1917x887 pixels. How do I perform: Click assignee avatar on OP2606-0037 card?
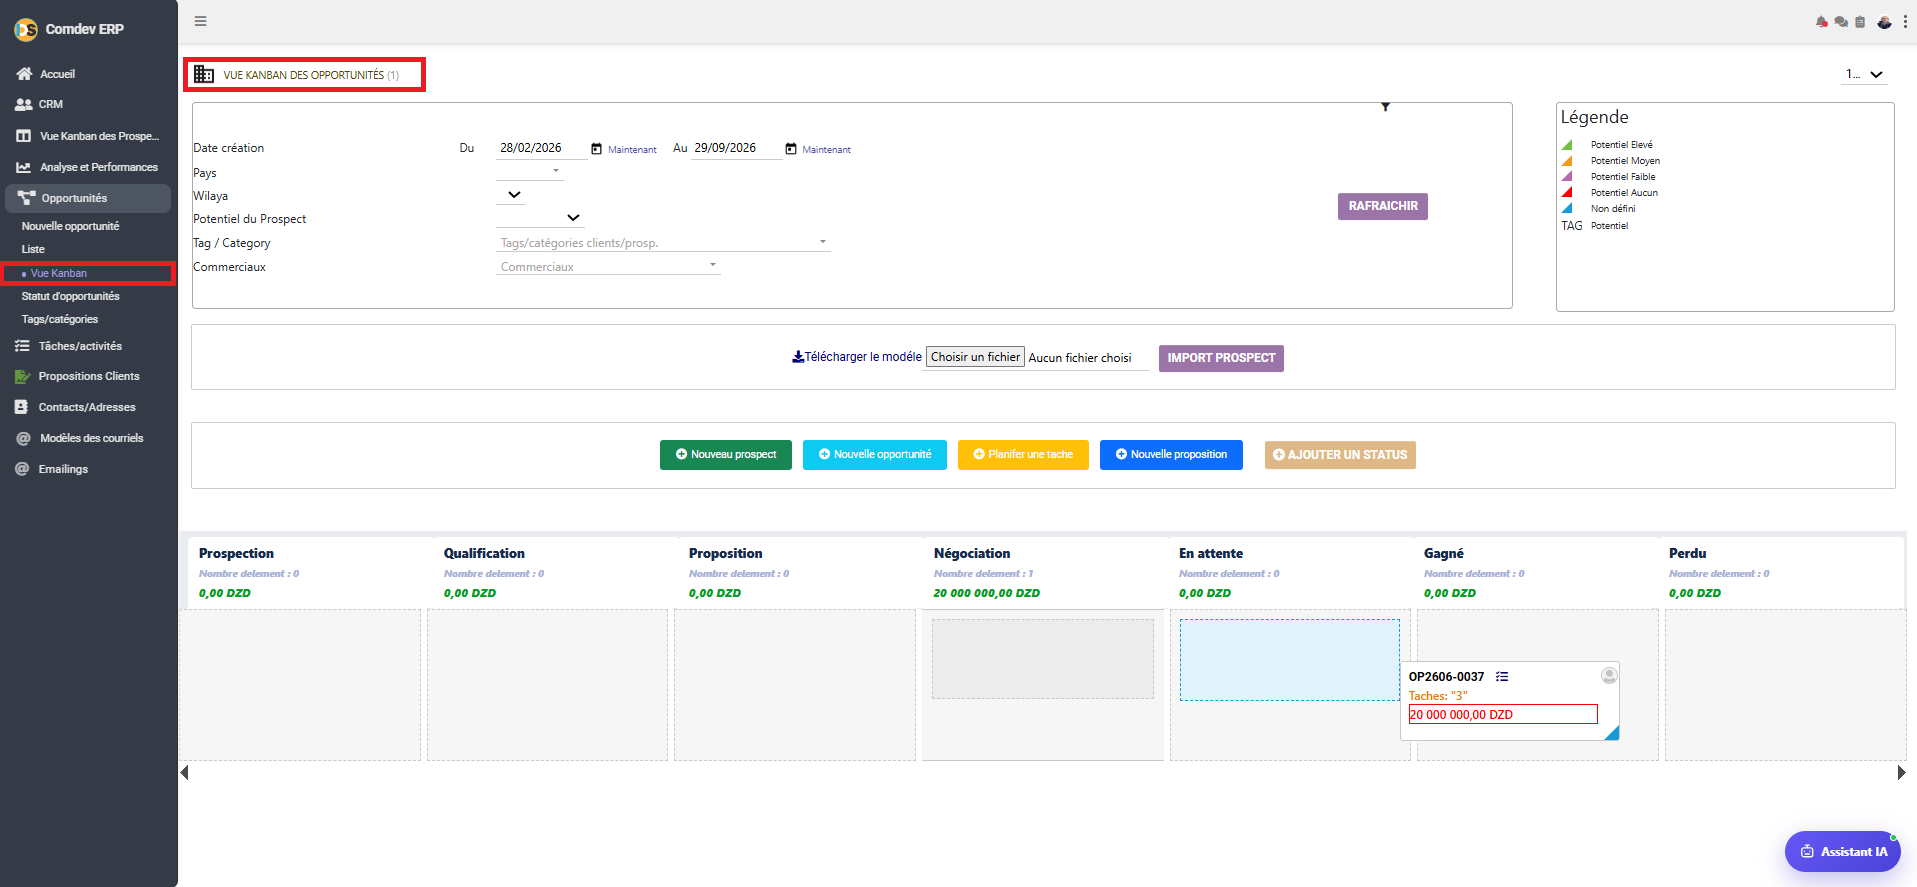coord(1609,675)
